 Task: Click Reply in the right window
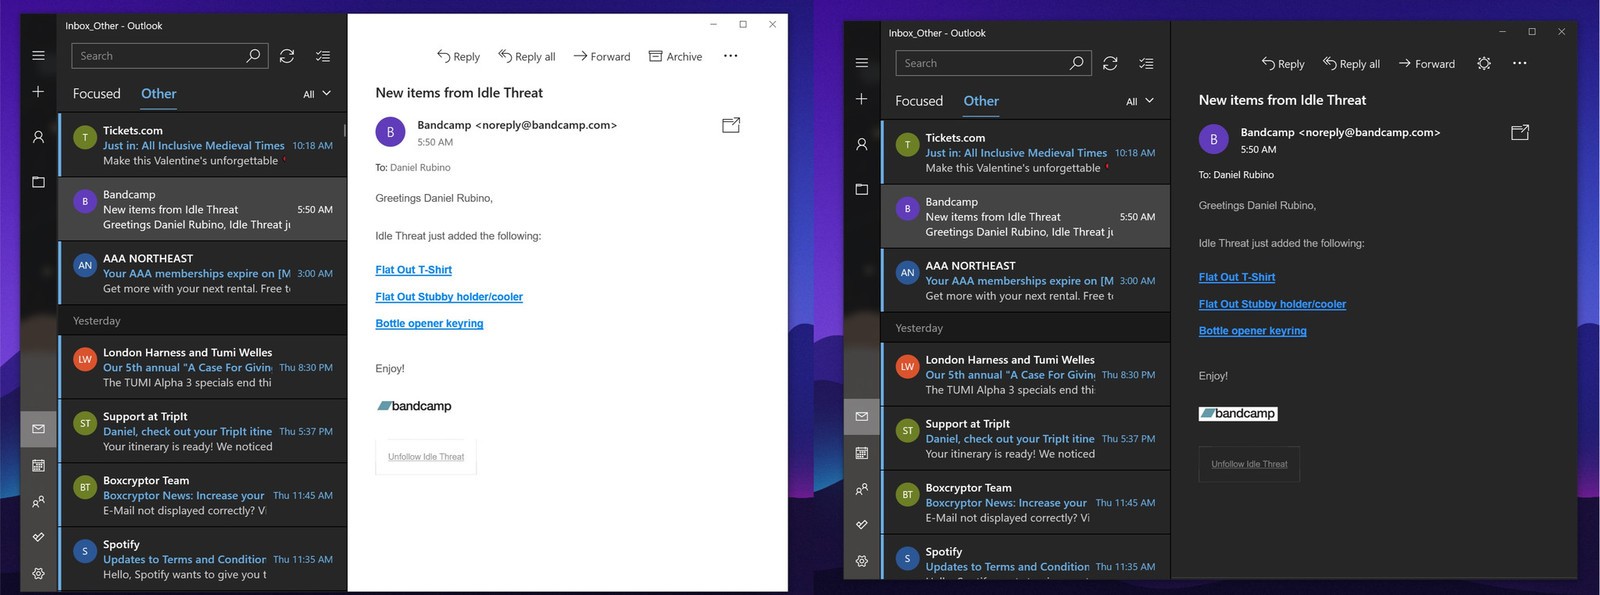tap(1283, 64)
